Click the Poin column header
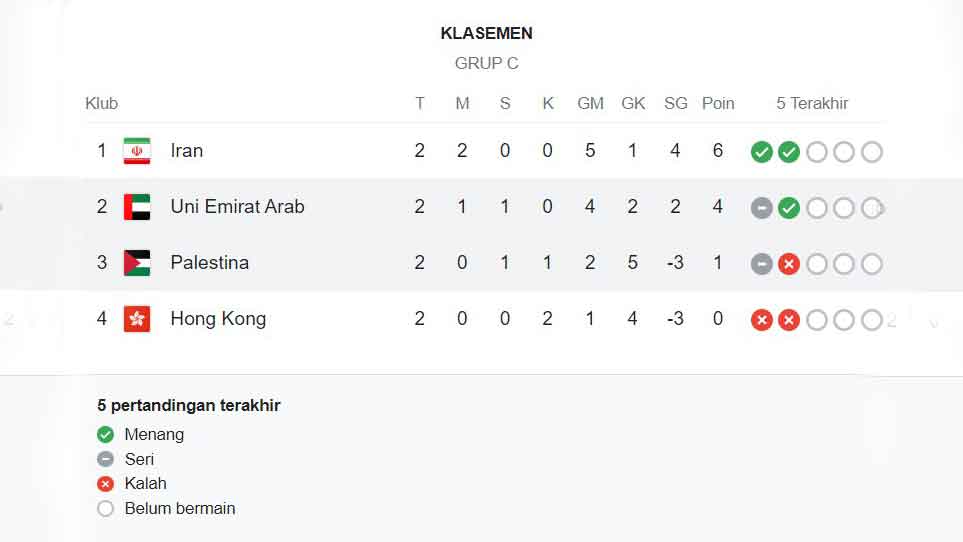 (x=718, y=103)
